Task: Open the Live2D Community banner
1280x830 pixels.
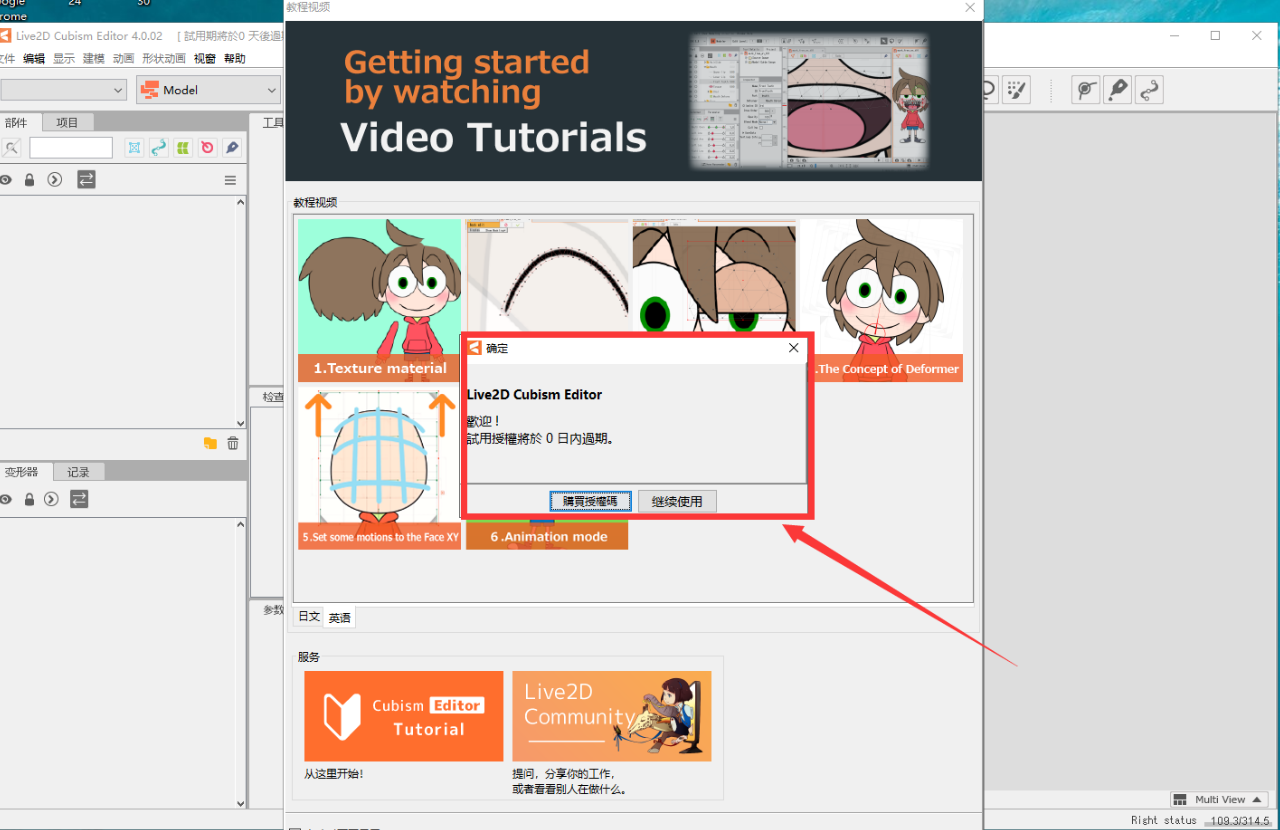Action: (612, 716)
